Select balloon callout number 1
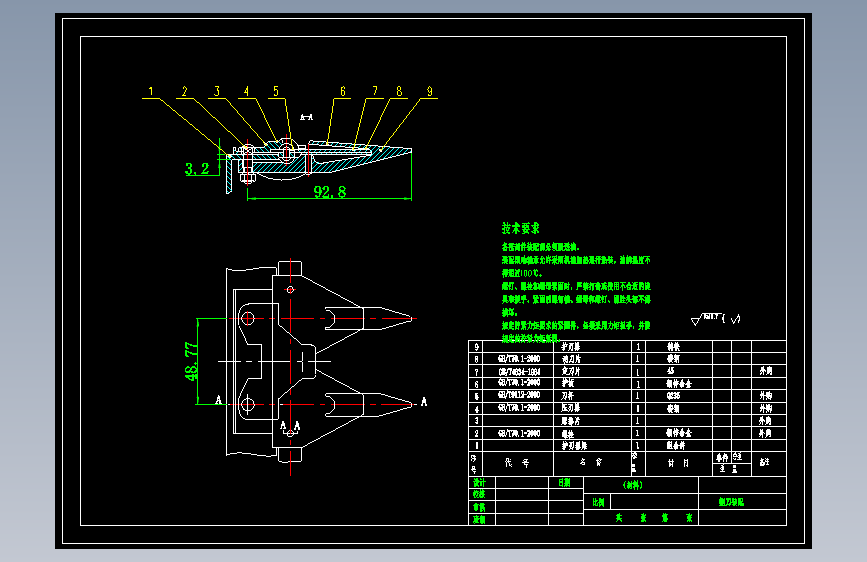This screenshot has width=867, height=562. [x=151, y=91]
